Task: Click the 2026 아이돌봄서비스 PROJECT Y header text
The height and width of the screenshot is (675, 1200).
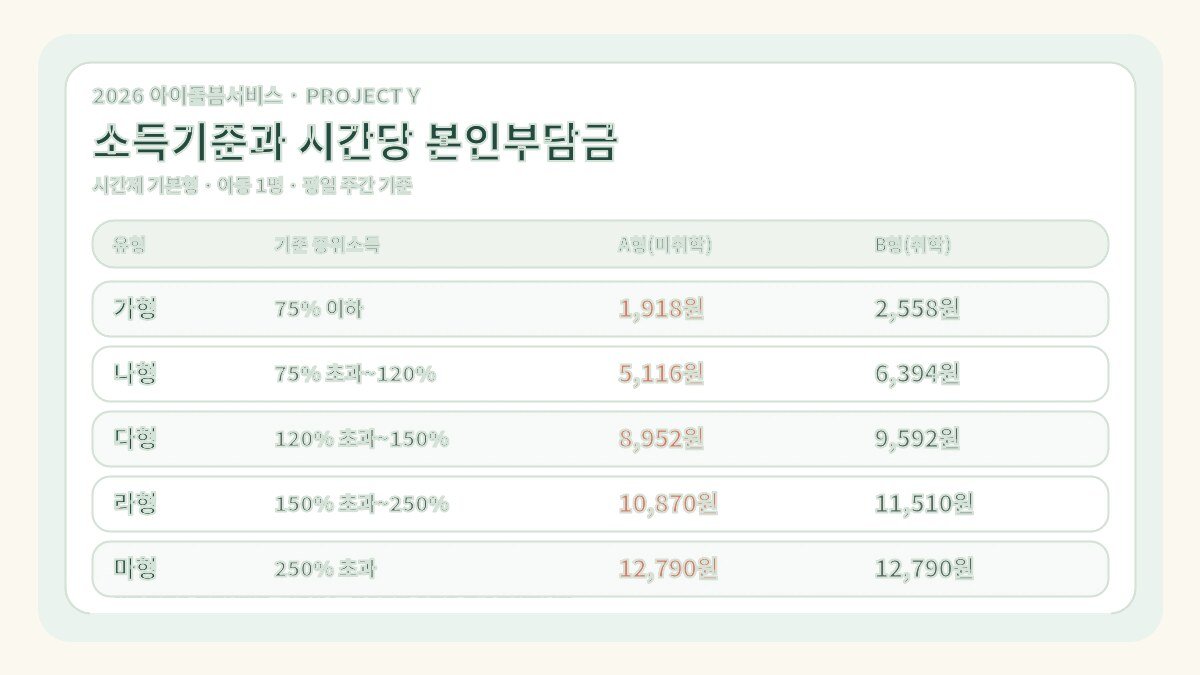Action: 256,96
